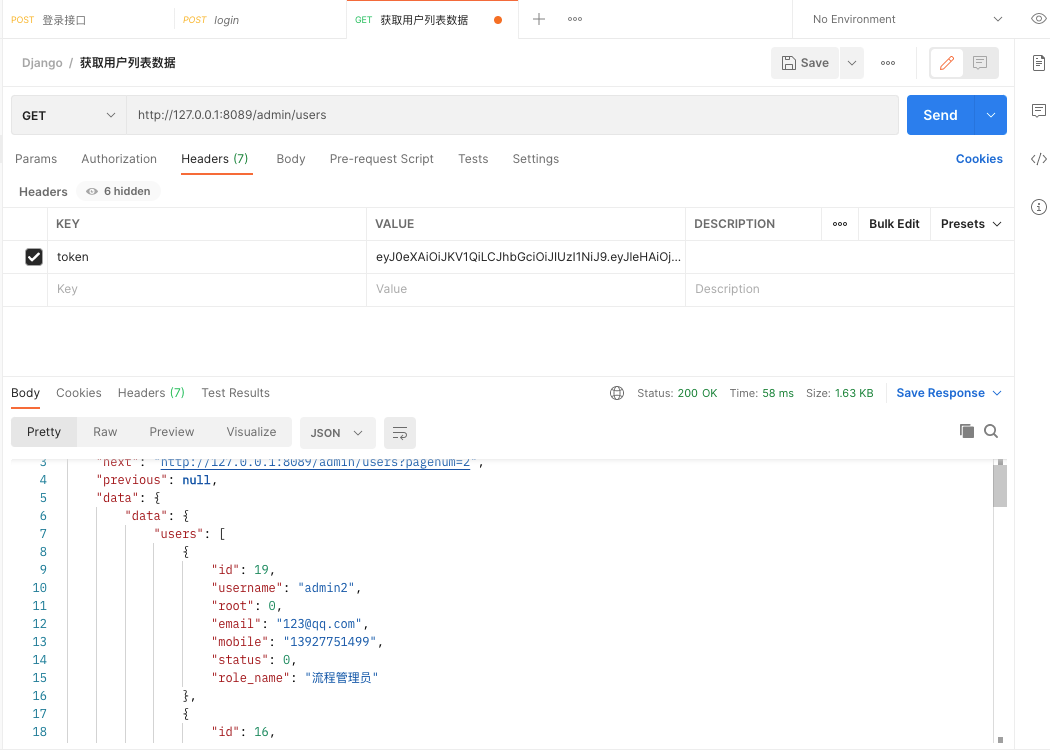The height and width of the screenshot is (754, 1050).
Task: Expand the Save Response dropdown
Action: (997, 393)
